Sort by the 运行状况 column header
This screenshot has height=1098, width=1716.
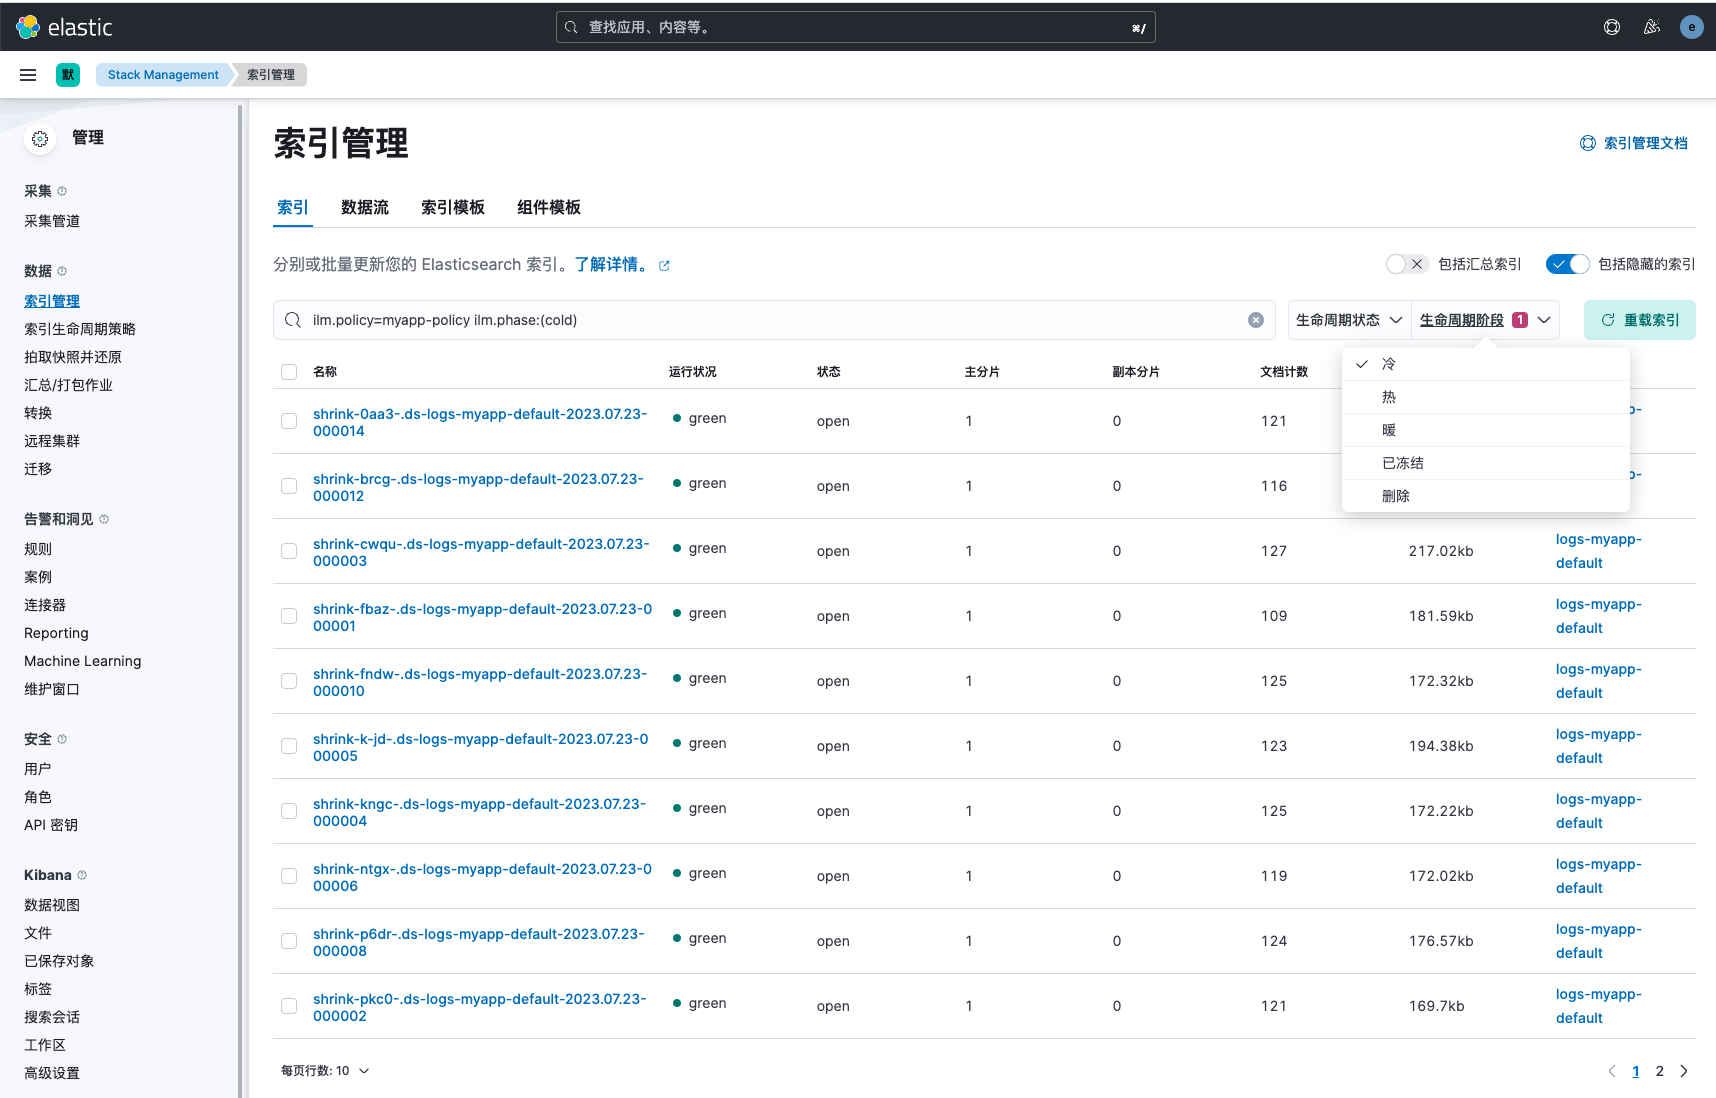[693, 372]
